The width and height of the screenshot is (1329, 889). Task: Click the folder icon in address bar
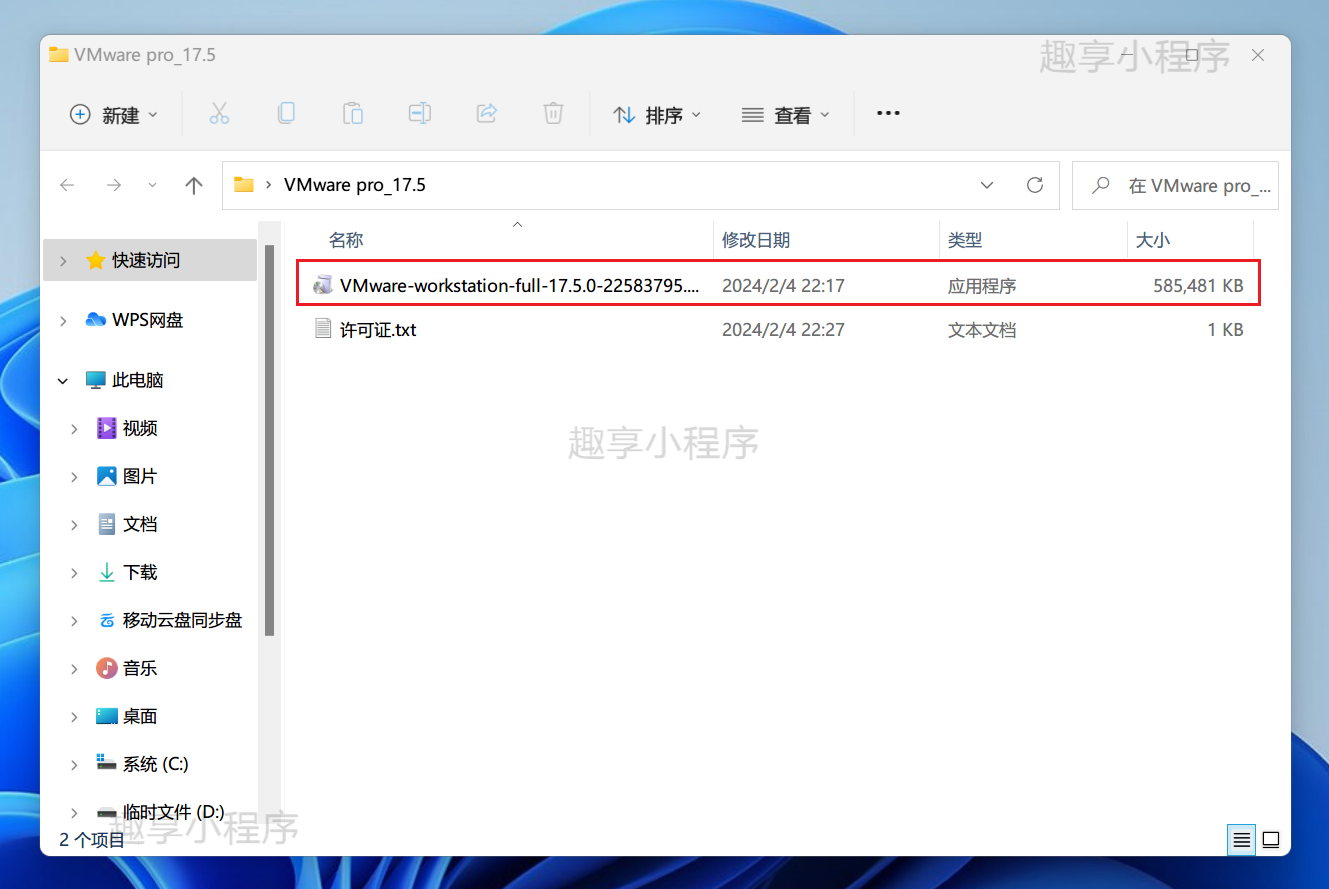click(243, 185)
